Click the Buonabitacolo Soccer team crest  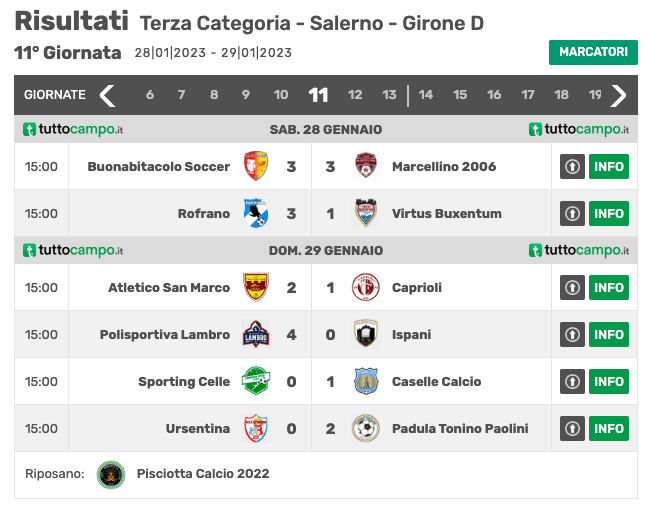[x=256, y=166]
